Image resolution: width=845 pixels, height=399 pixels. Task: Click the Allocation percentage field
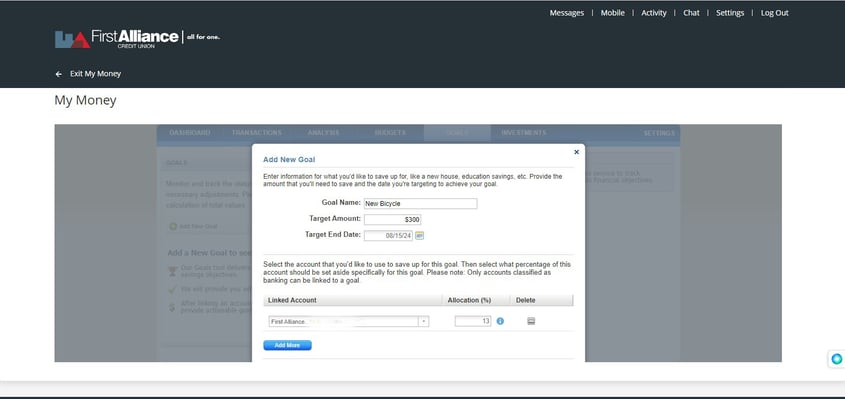473,321
